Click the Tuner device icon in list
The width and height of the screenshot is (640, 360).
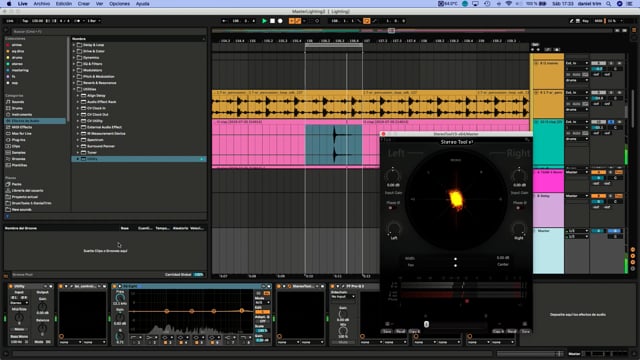(x=83, y=153)
